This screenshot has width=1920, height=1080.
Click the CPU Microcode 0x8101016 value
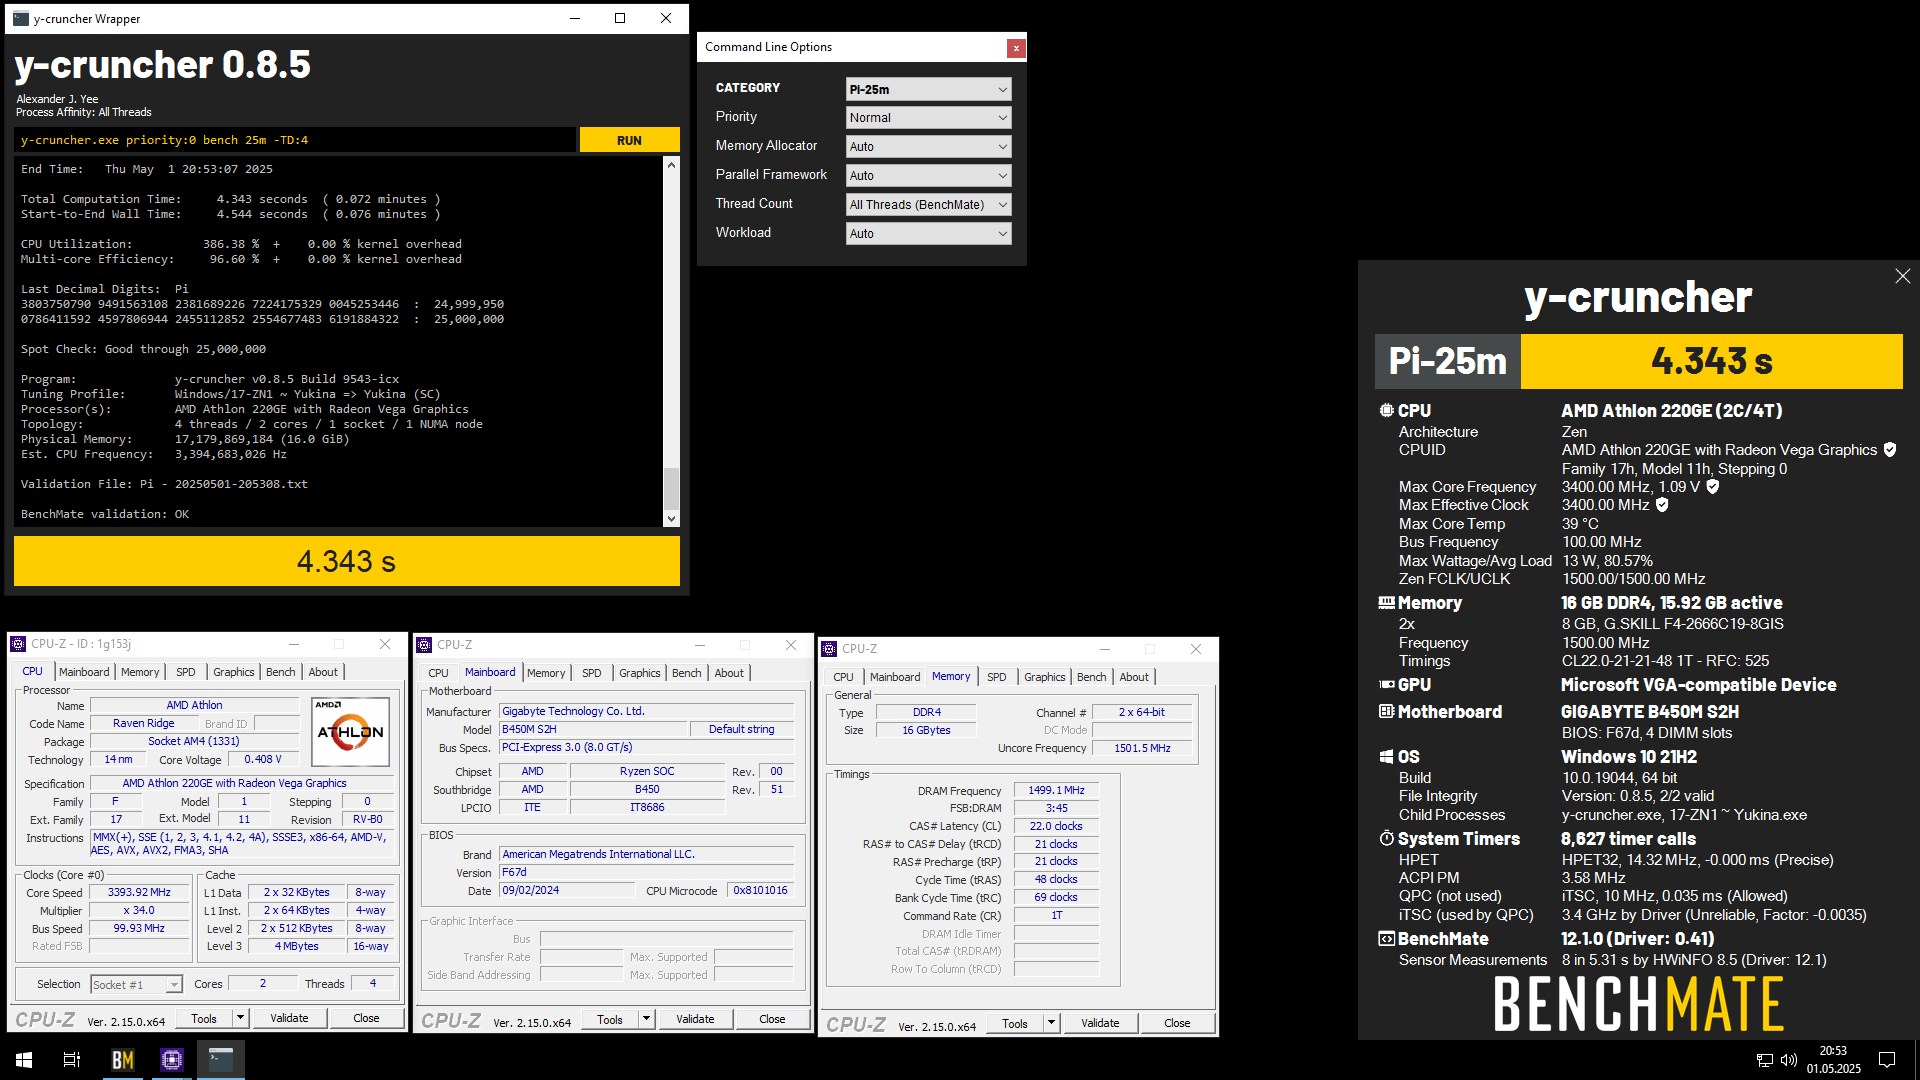click(x=760, y=890)
